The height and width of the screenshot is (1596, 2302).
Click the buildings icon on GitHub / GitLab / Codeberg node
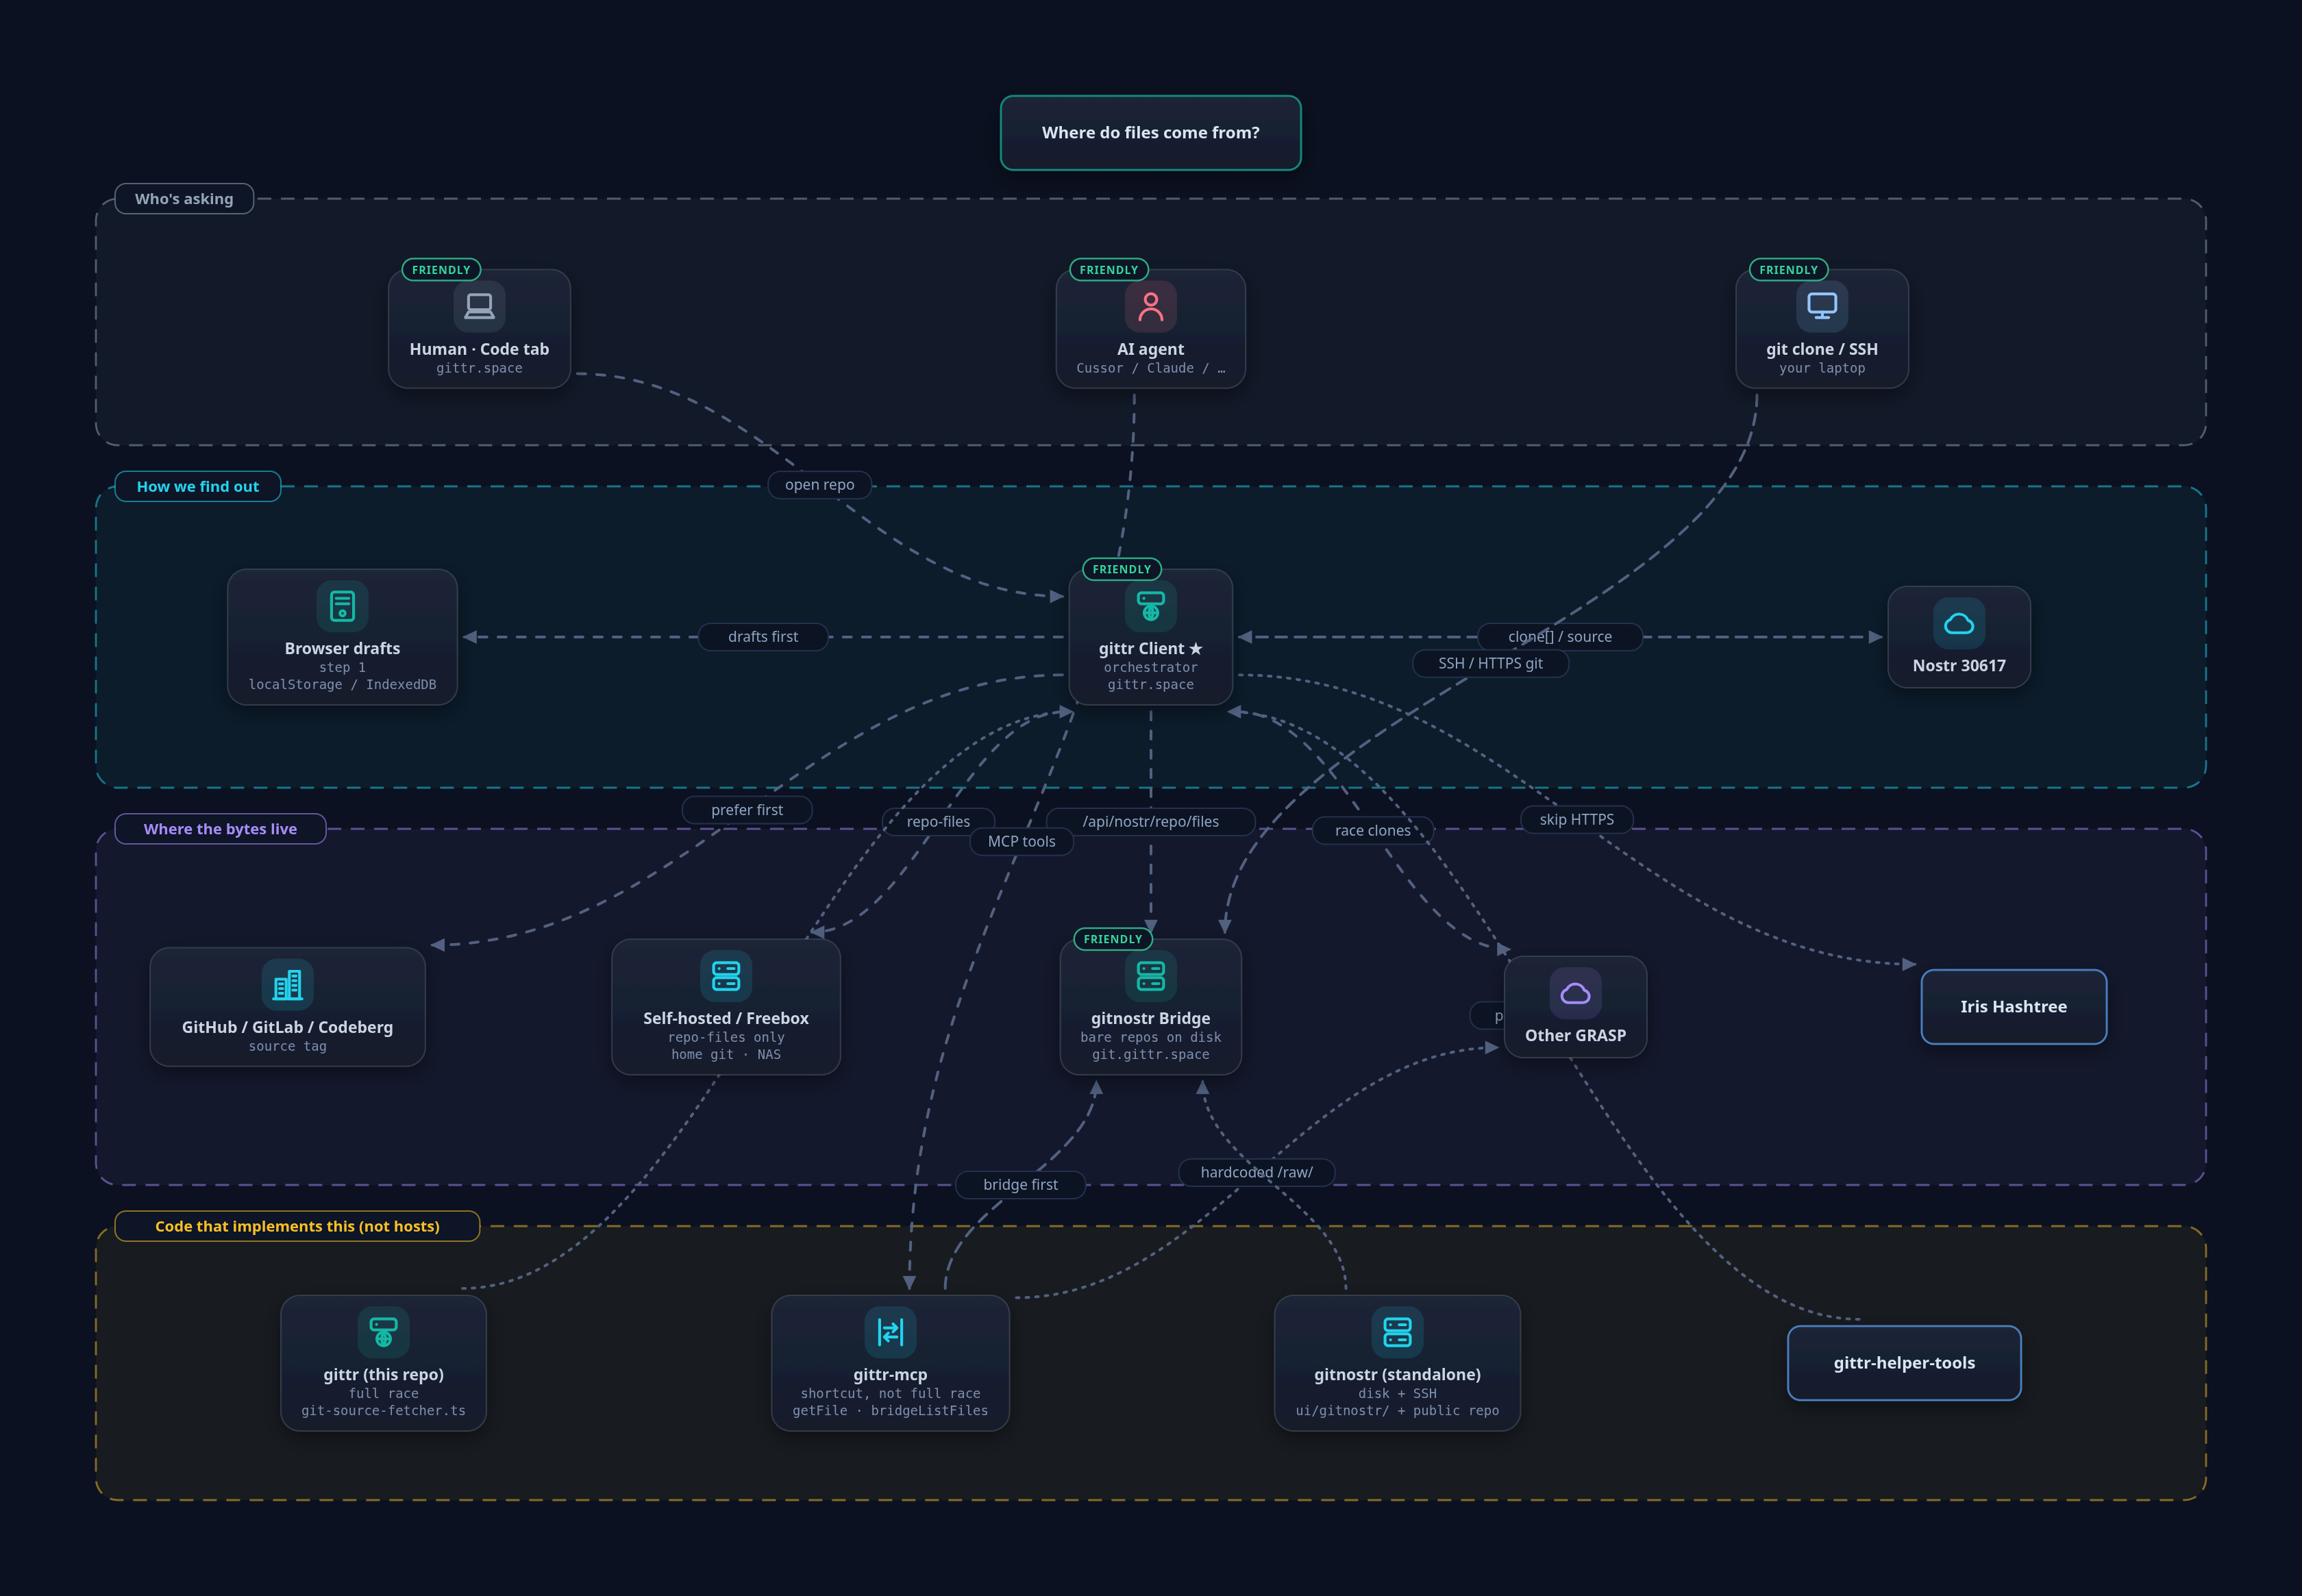click(x=287, y=985)
